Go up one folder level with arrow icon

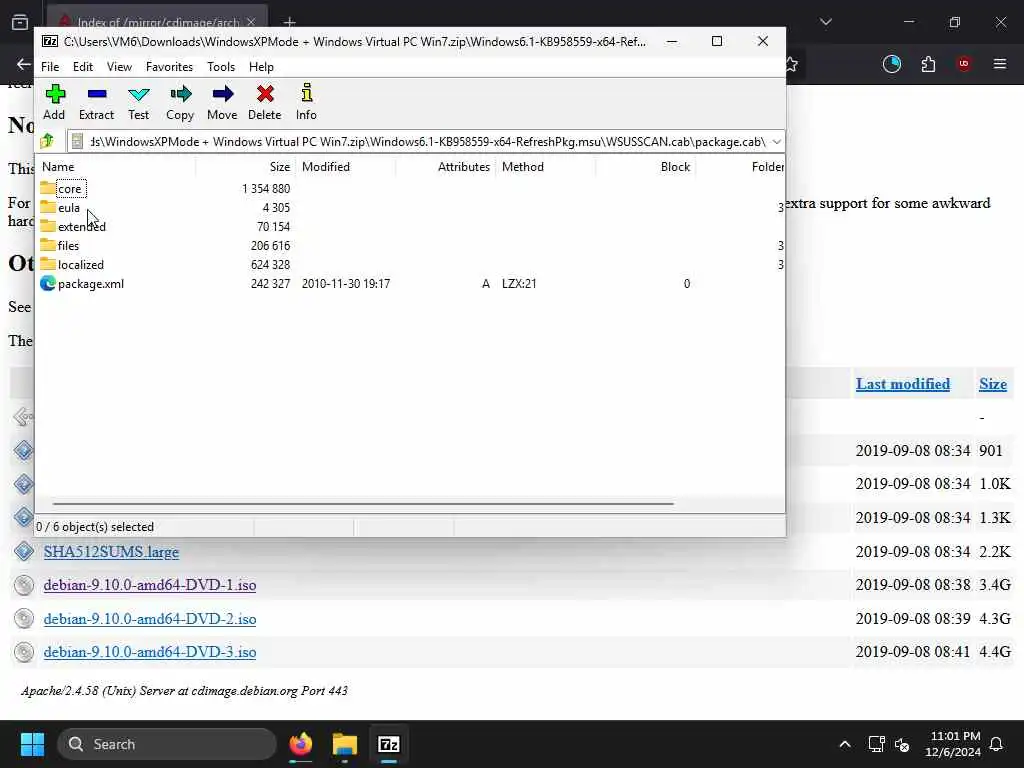click(47, 141)
